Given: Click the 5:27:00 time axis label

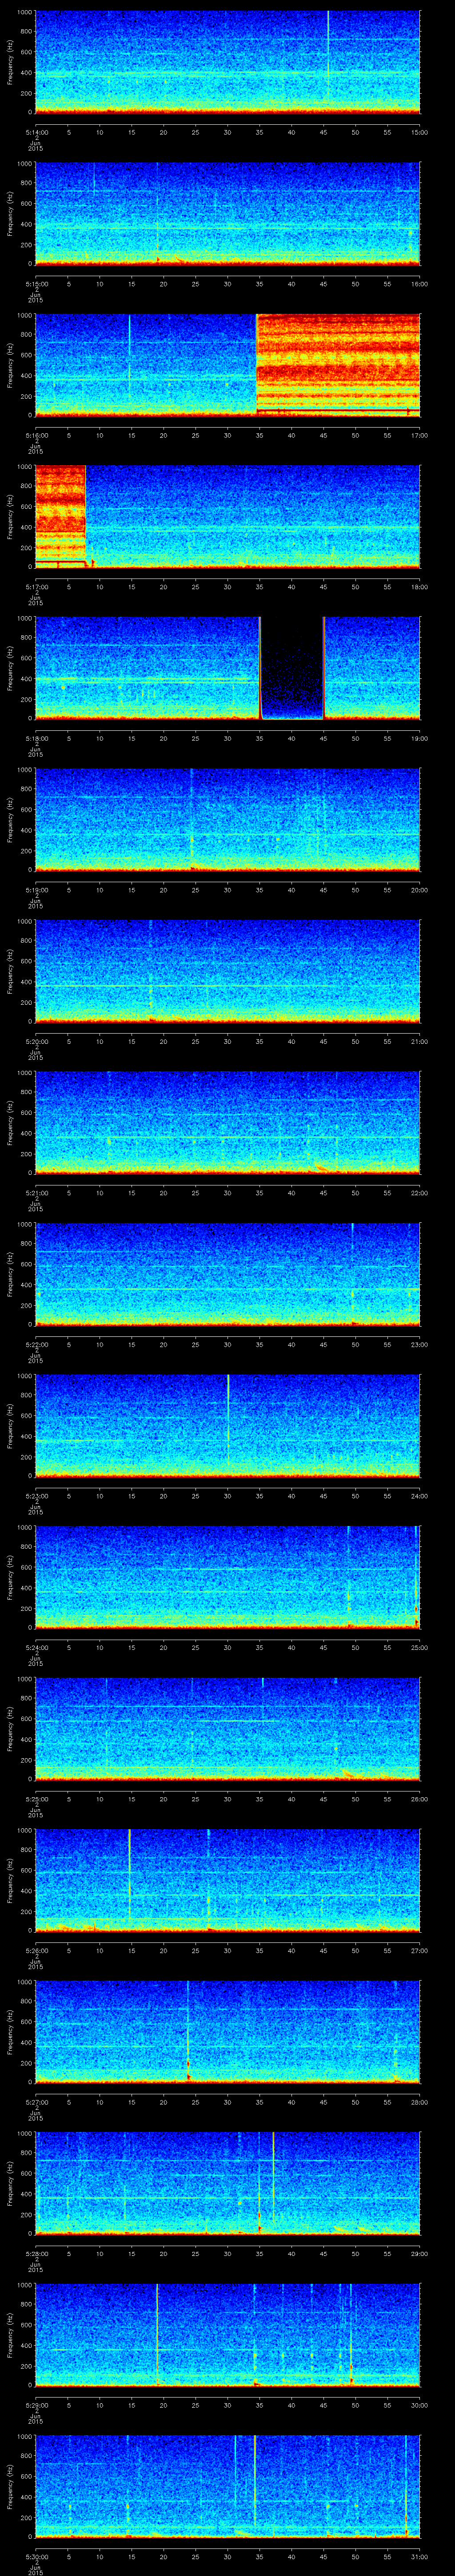Looking at the screenshot, I should 36,2102.
